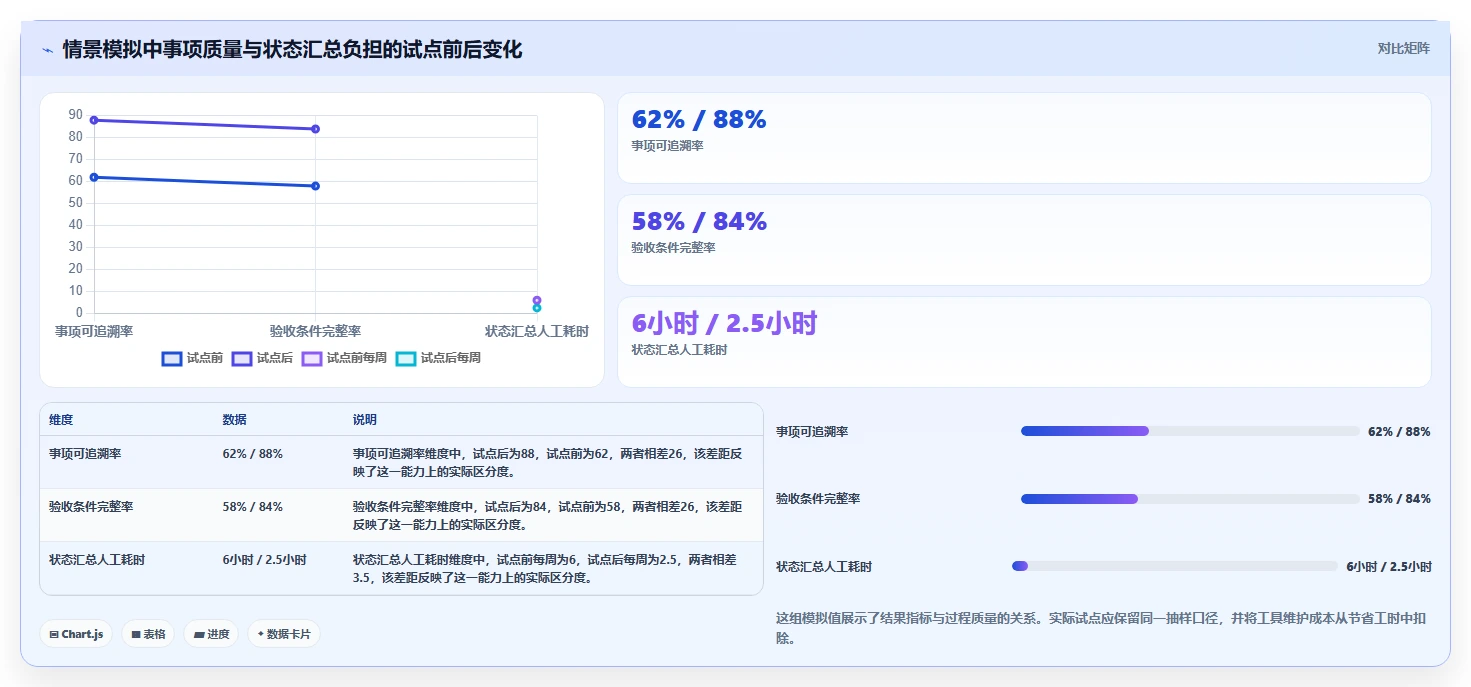Click the 验收条件完整率 table row label
Viewport: 1471px width, 687px height.
pos(91,507)
